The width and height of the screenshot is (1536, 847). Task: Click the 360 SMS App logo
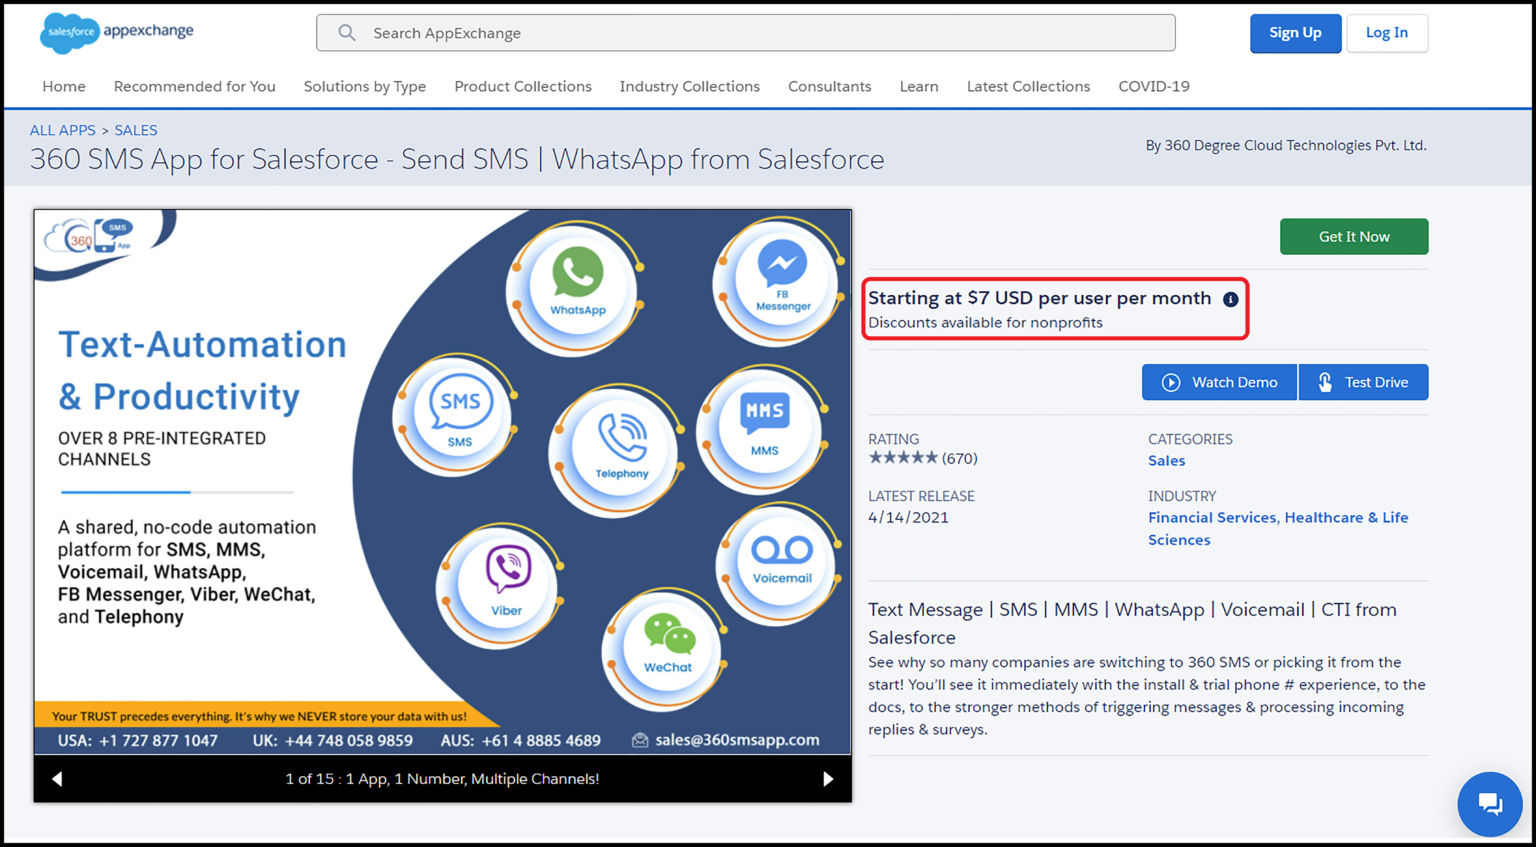coord(89,237)
